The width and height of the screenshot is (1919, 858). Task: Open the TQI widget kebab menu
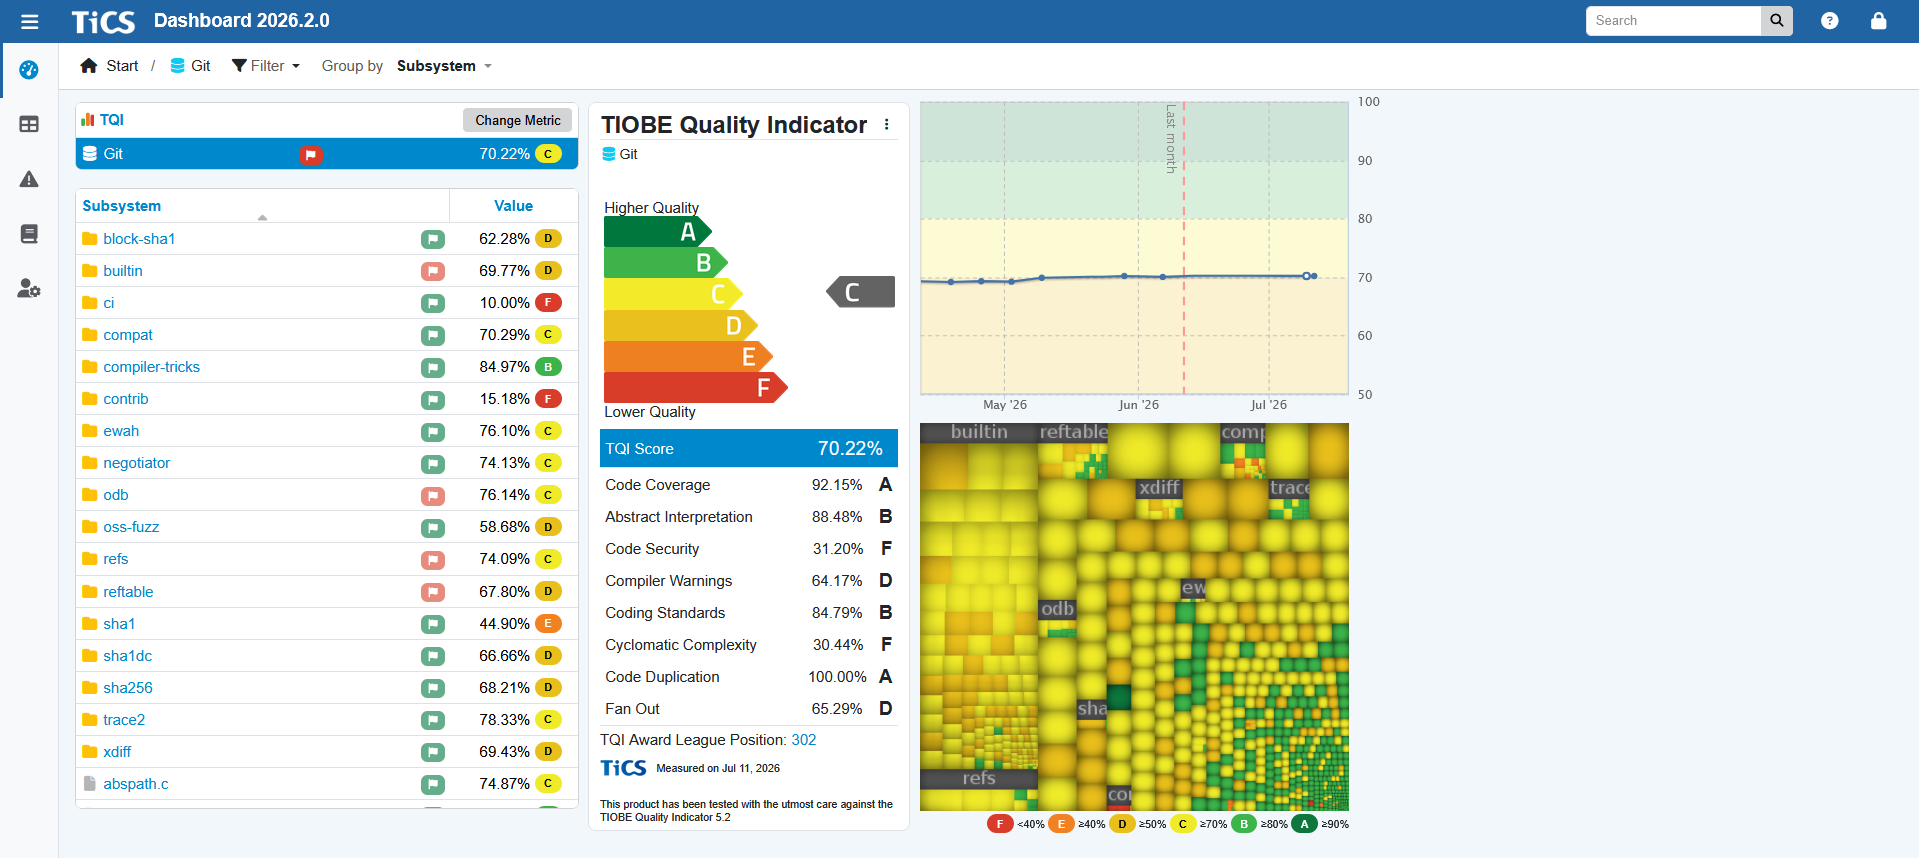887,125
